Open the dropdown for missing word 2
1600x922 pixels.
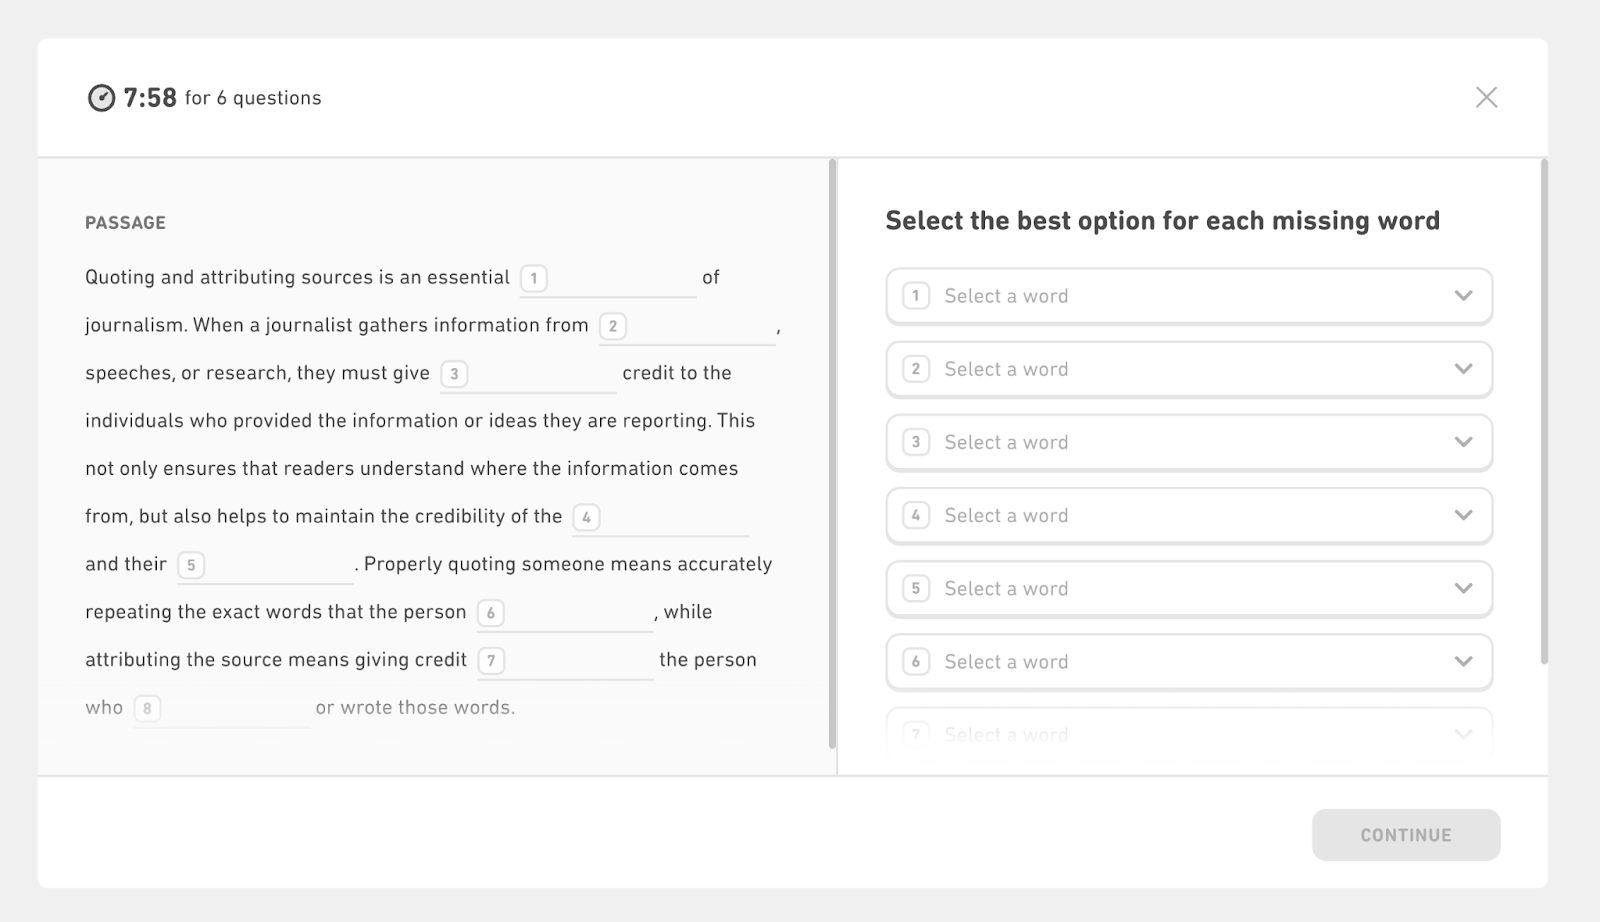1188,369
